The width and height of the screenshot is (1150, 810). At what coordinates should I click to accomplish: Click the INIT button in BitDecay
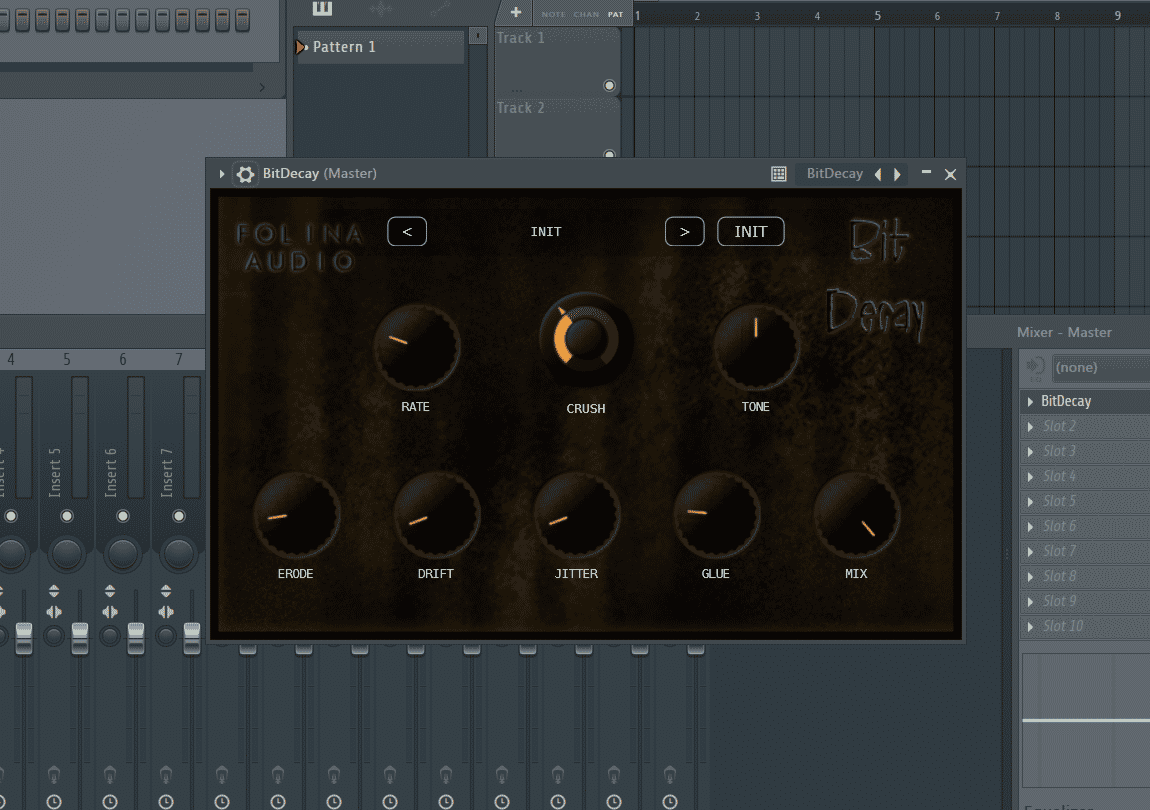click(x=750, y=232)
